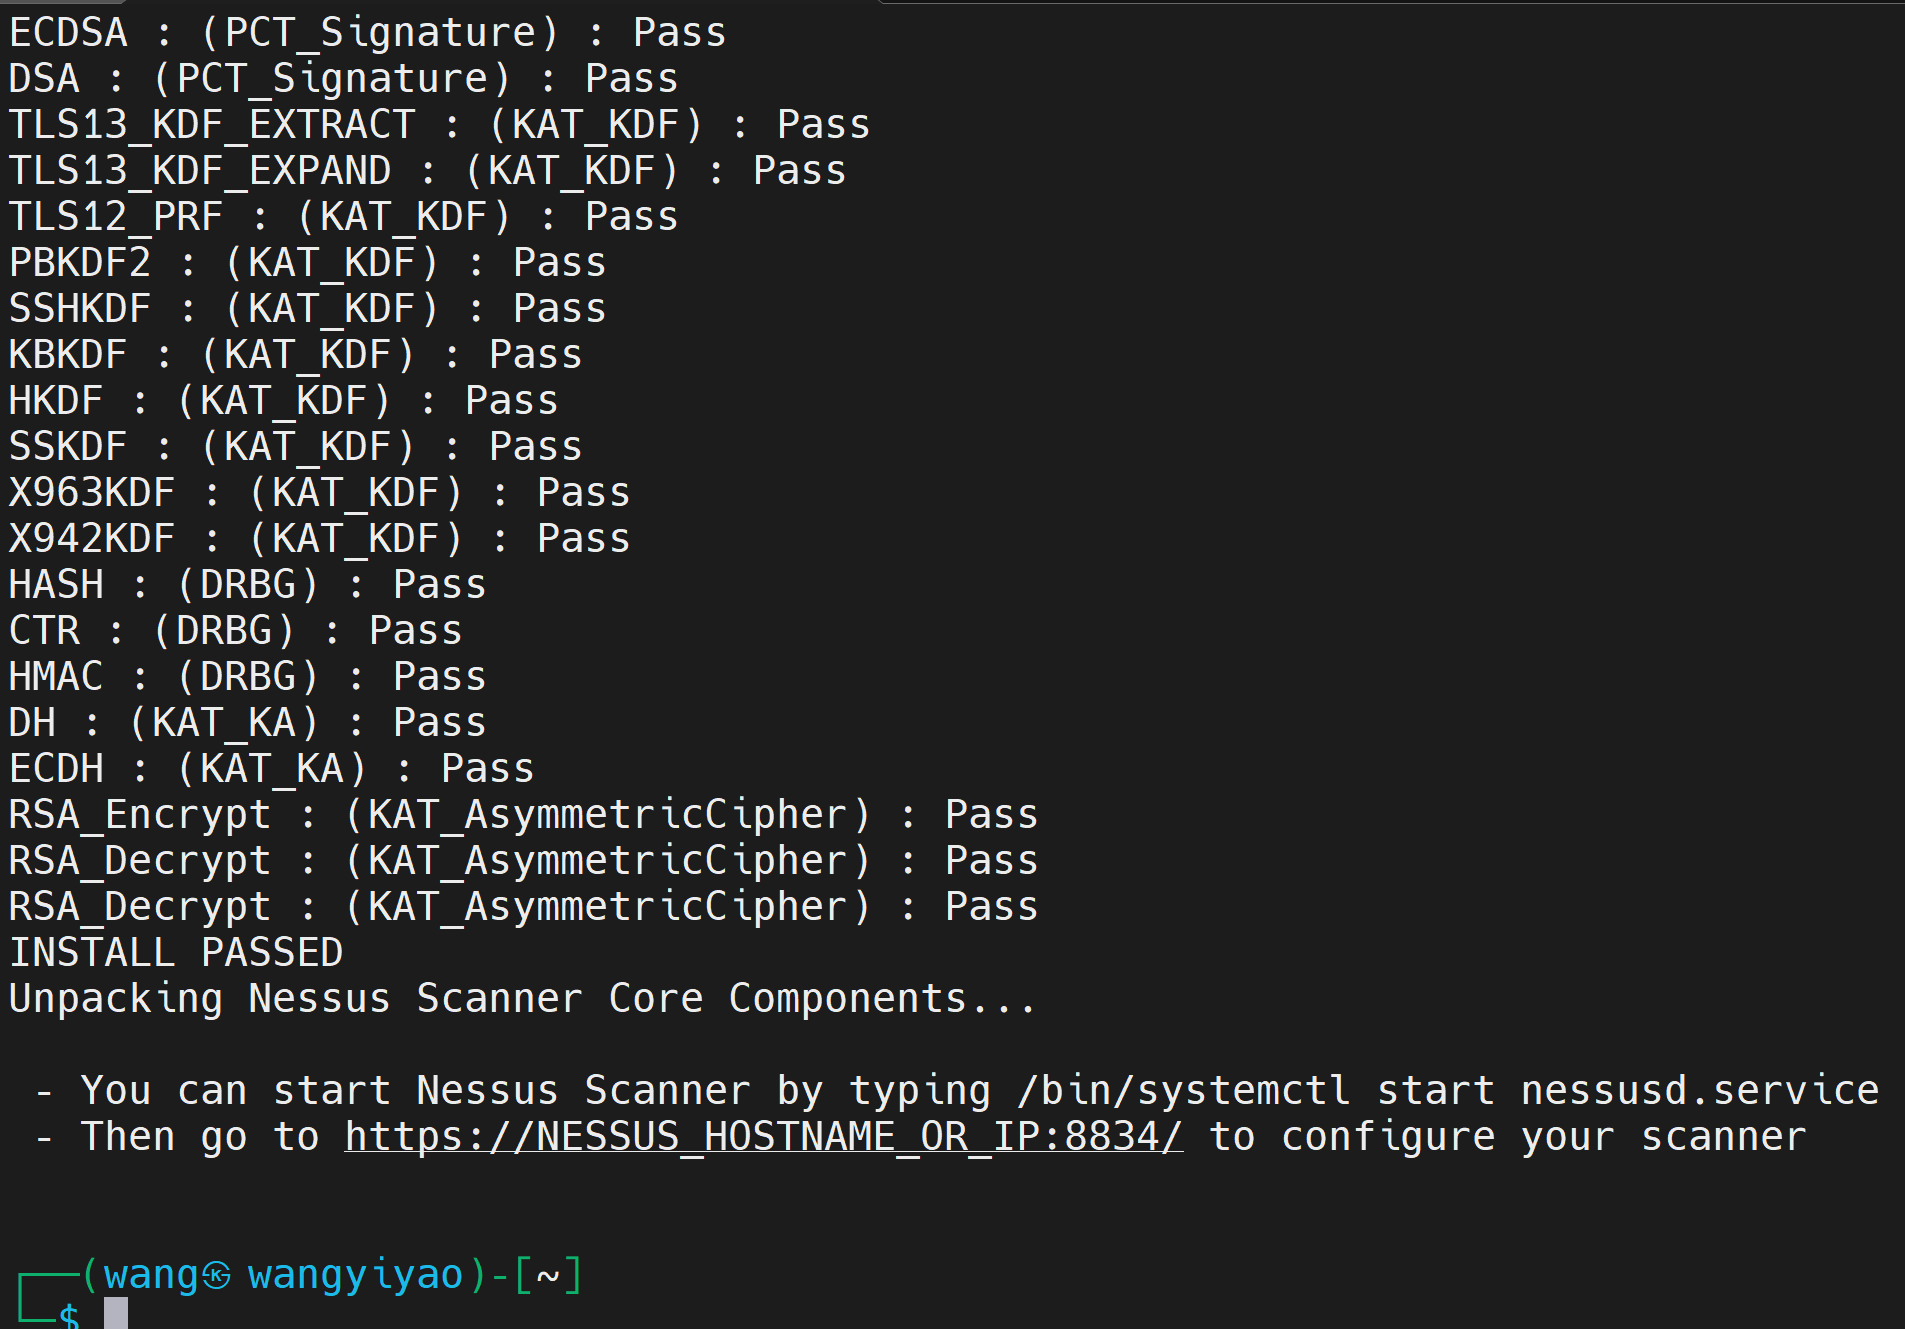Click the INSTALL PASSED text
Image resolution: width=1905 pixels, height=1329 pixels.
click(x=176, y=953)
